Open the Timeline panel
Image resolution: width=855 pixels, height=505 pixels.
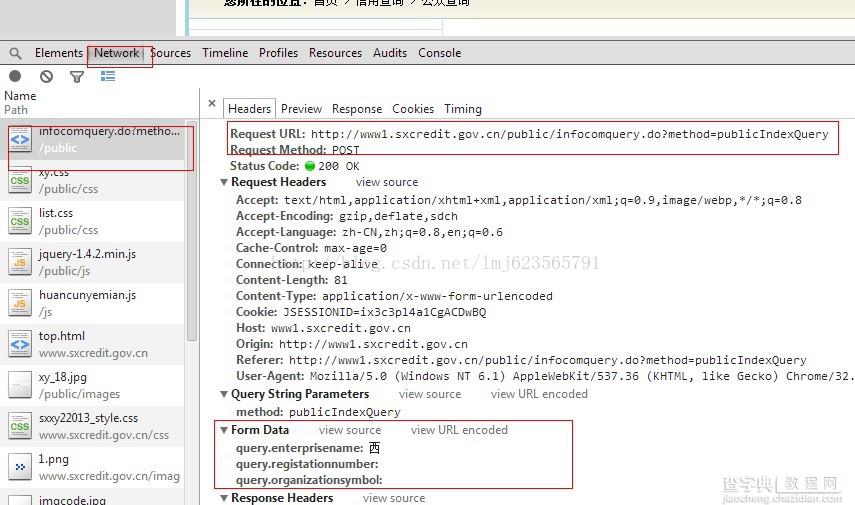coord(225,53)
